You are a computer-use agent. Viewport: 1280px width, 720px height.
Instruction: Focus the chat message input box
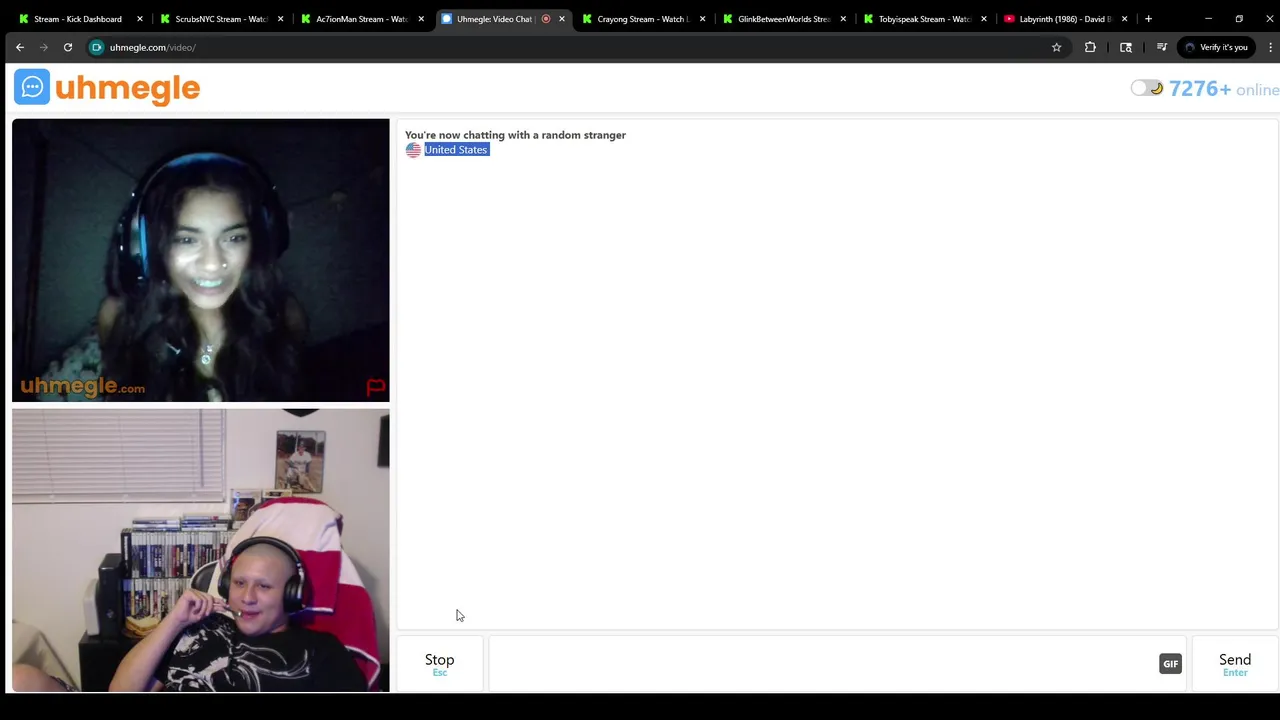click(x=822, y=664)
